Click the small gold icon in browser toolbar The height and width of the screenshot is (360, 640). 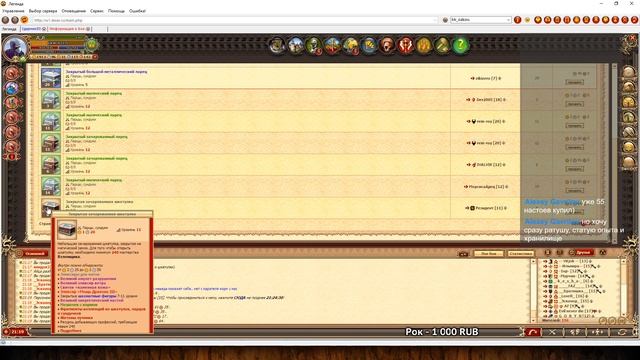[x=527, y=20]
